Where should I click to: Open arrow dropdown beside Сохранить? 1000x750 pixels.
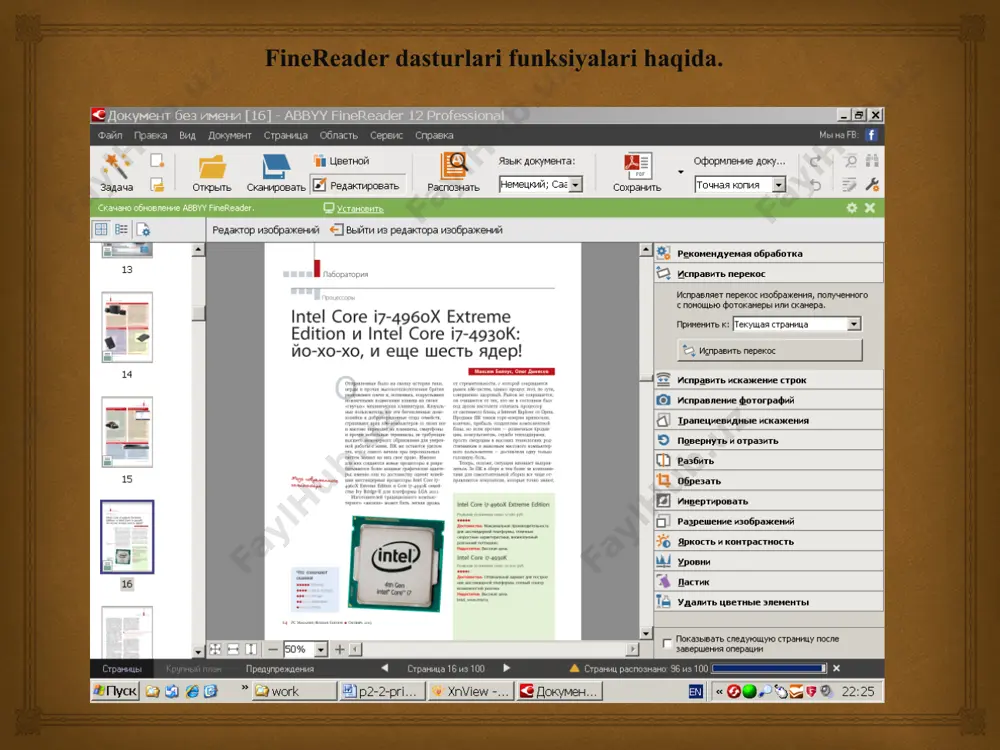[680, 172]
